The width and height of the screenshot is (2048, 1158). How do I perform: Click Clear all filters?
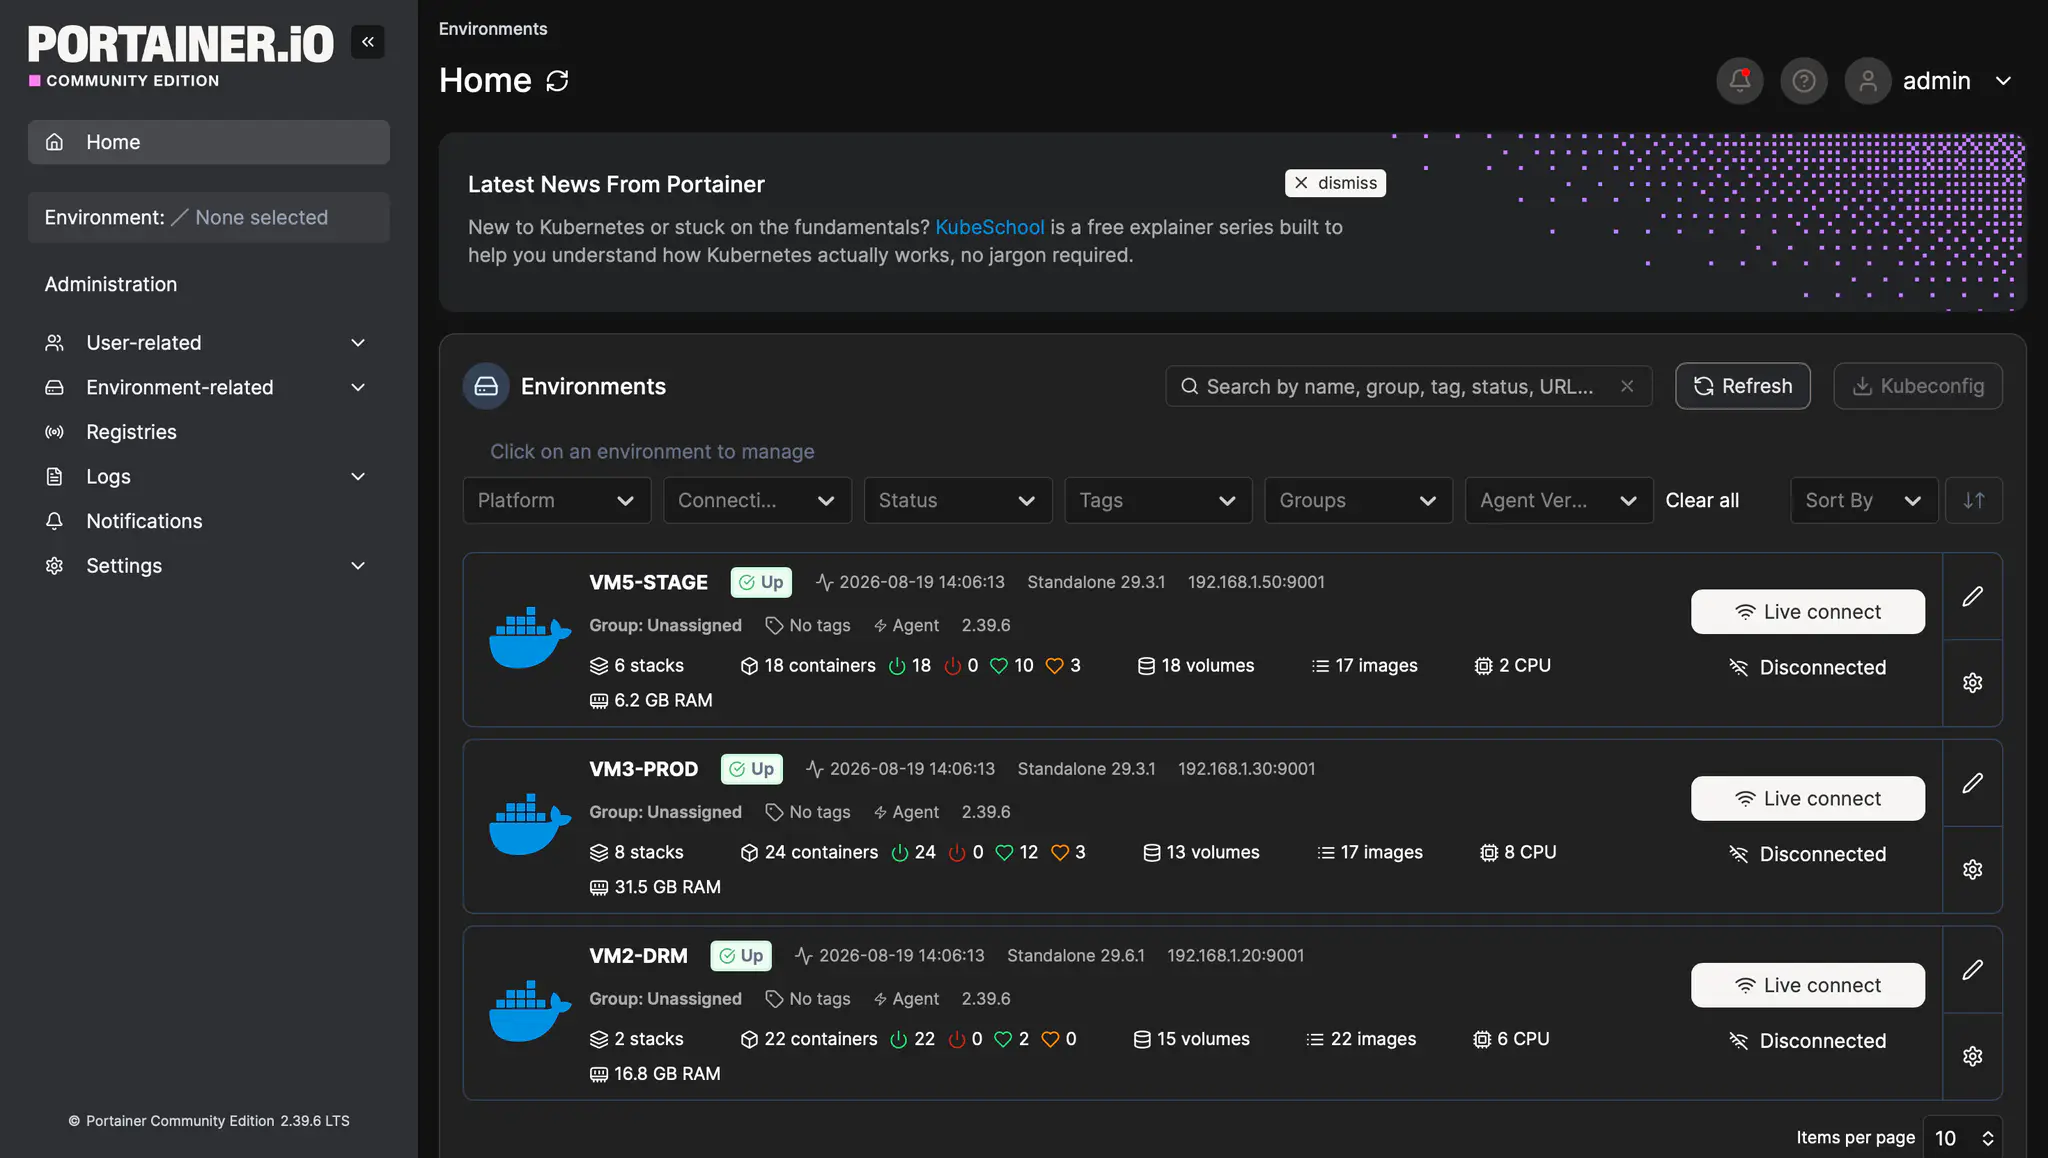click(x=1702, y=500)
